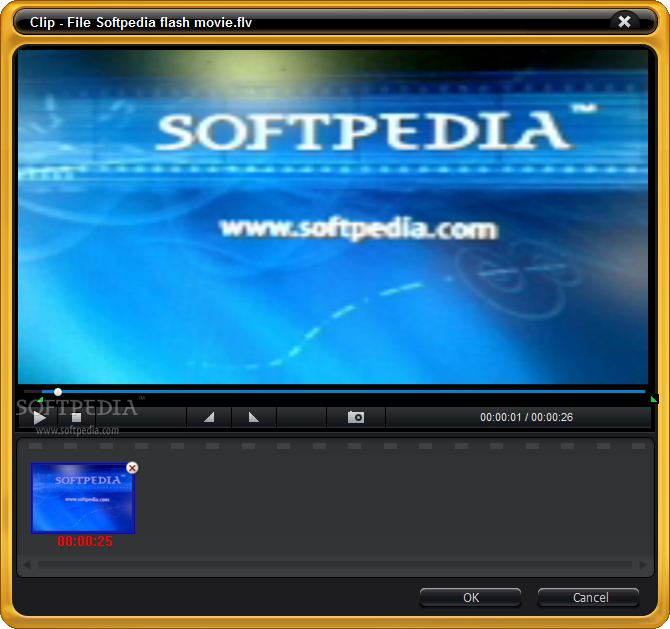Click the clip list horizontal scrollbar track

pos(335,565)
